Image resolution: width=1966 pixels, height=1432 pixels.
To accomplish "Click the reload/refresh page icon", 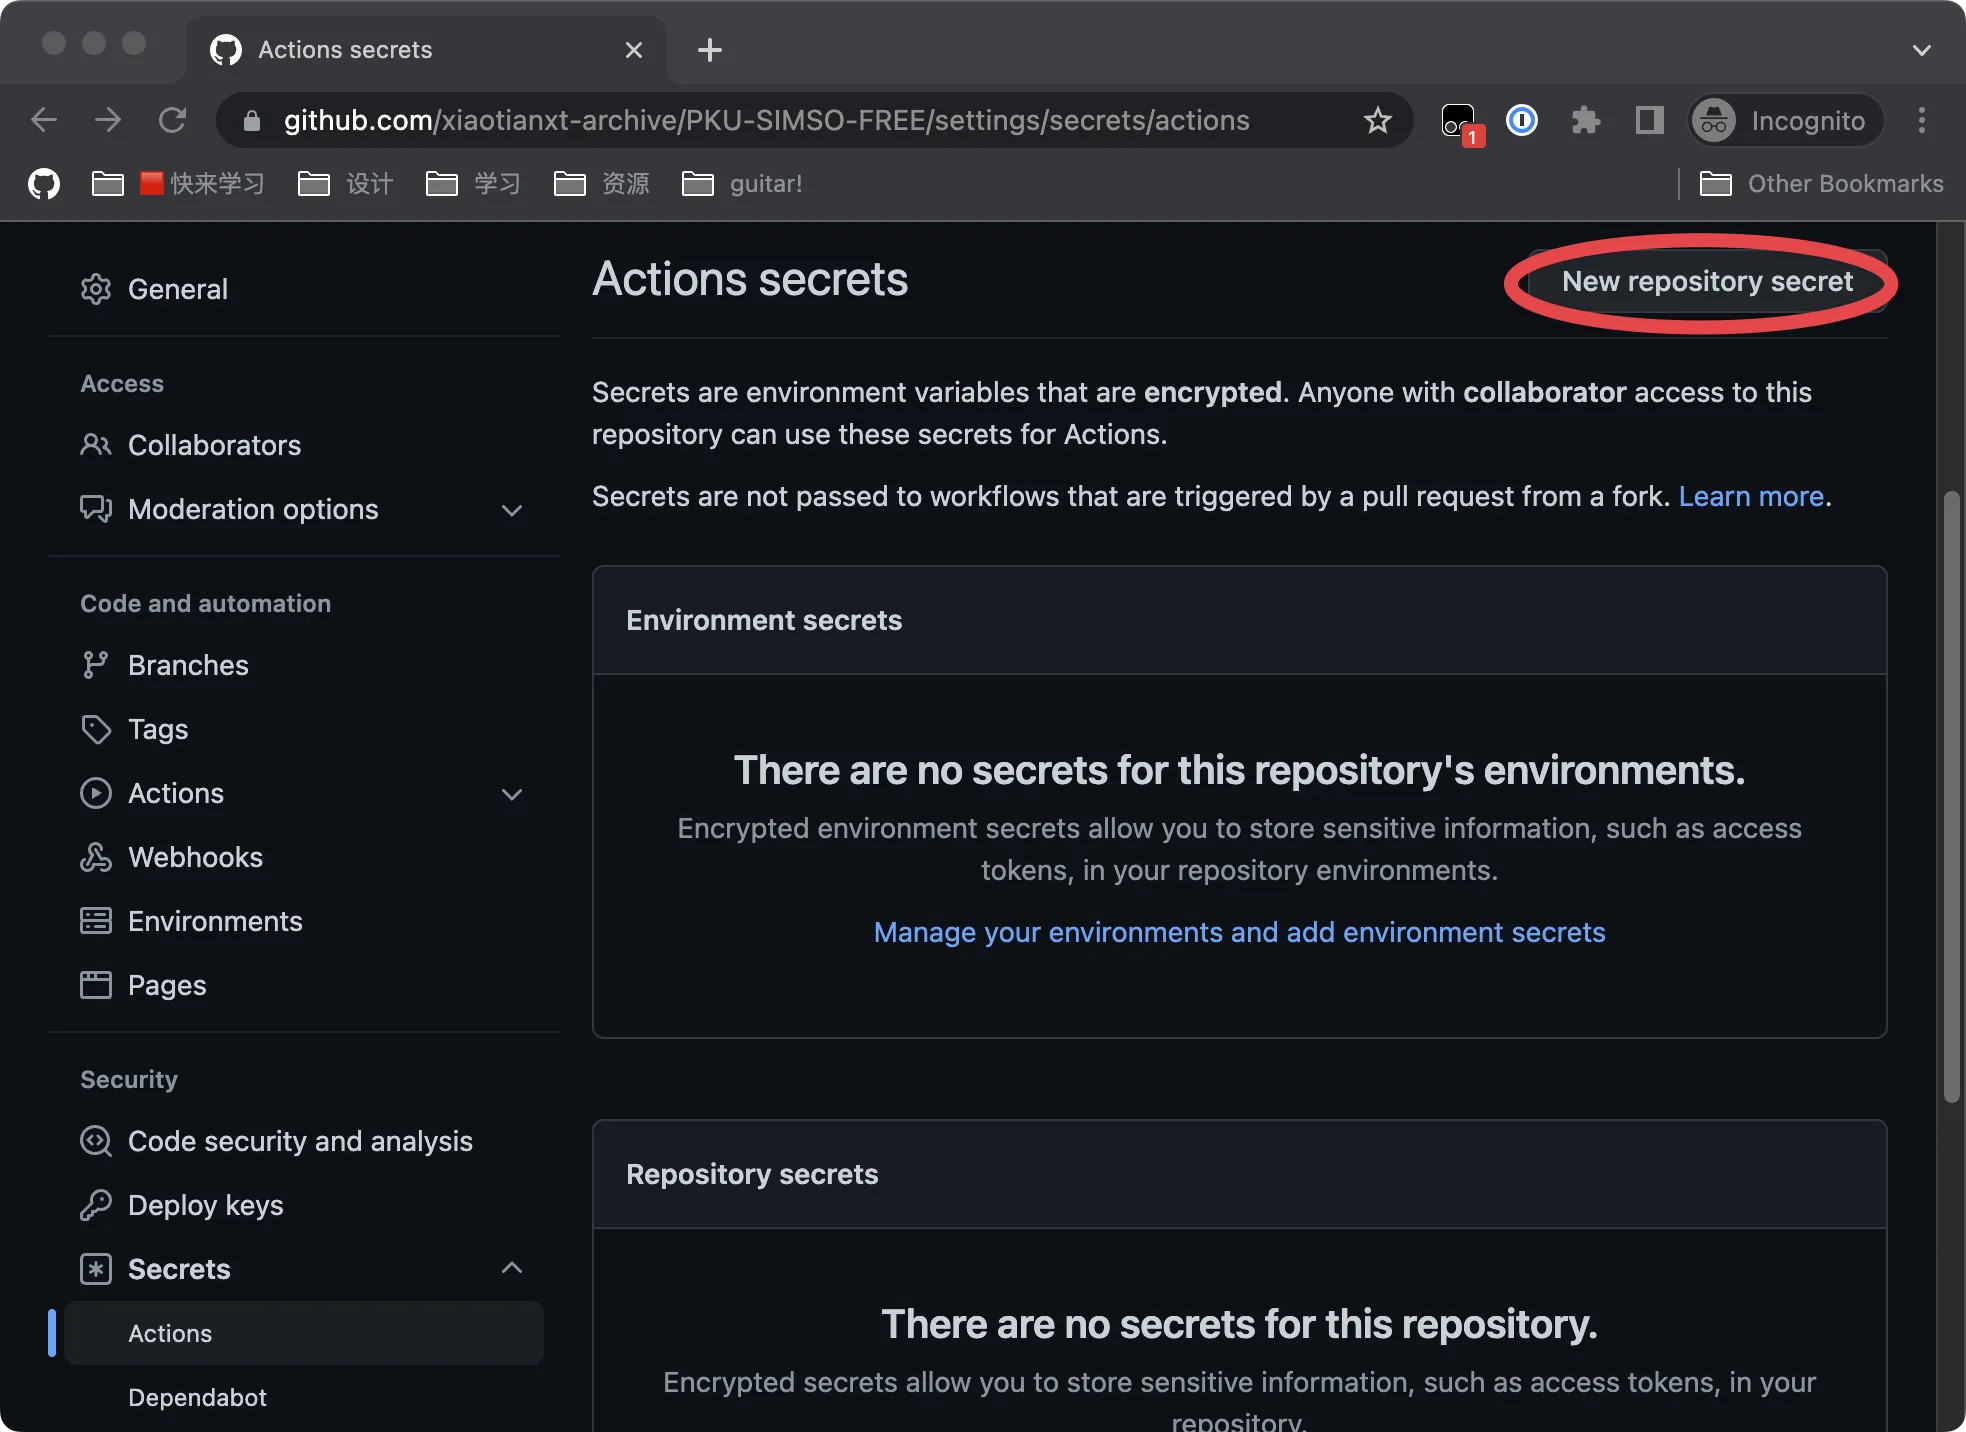I will [x=174, y=119].
